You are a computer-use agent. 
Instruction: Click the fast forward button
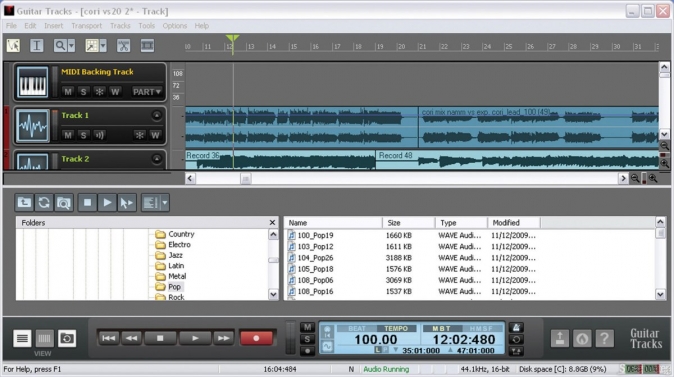pos(224,338)
